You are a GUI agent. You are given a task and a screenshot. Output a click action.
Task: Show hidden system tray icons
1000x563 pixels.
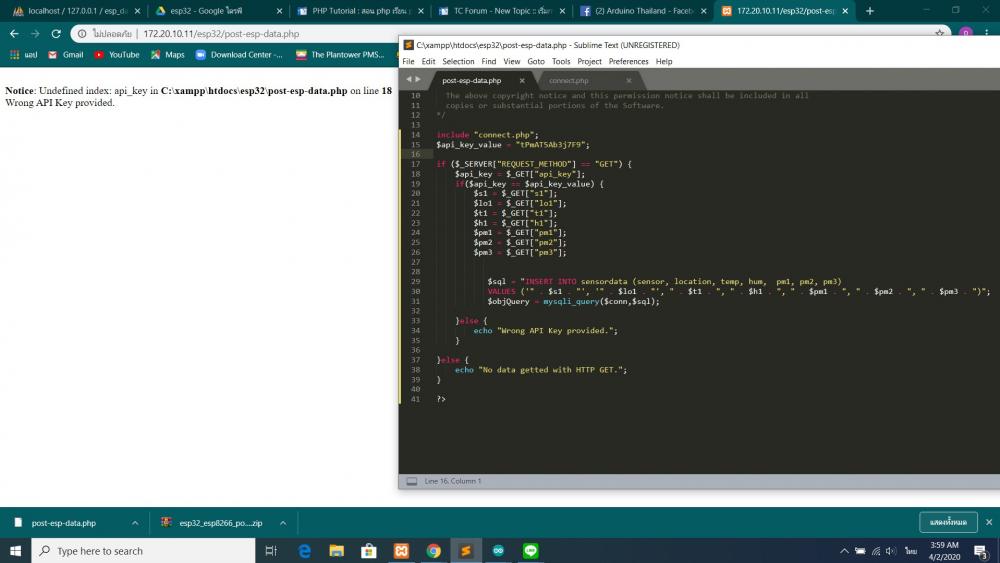click(x=845, y=551)
